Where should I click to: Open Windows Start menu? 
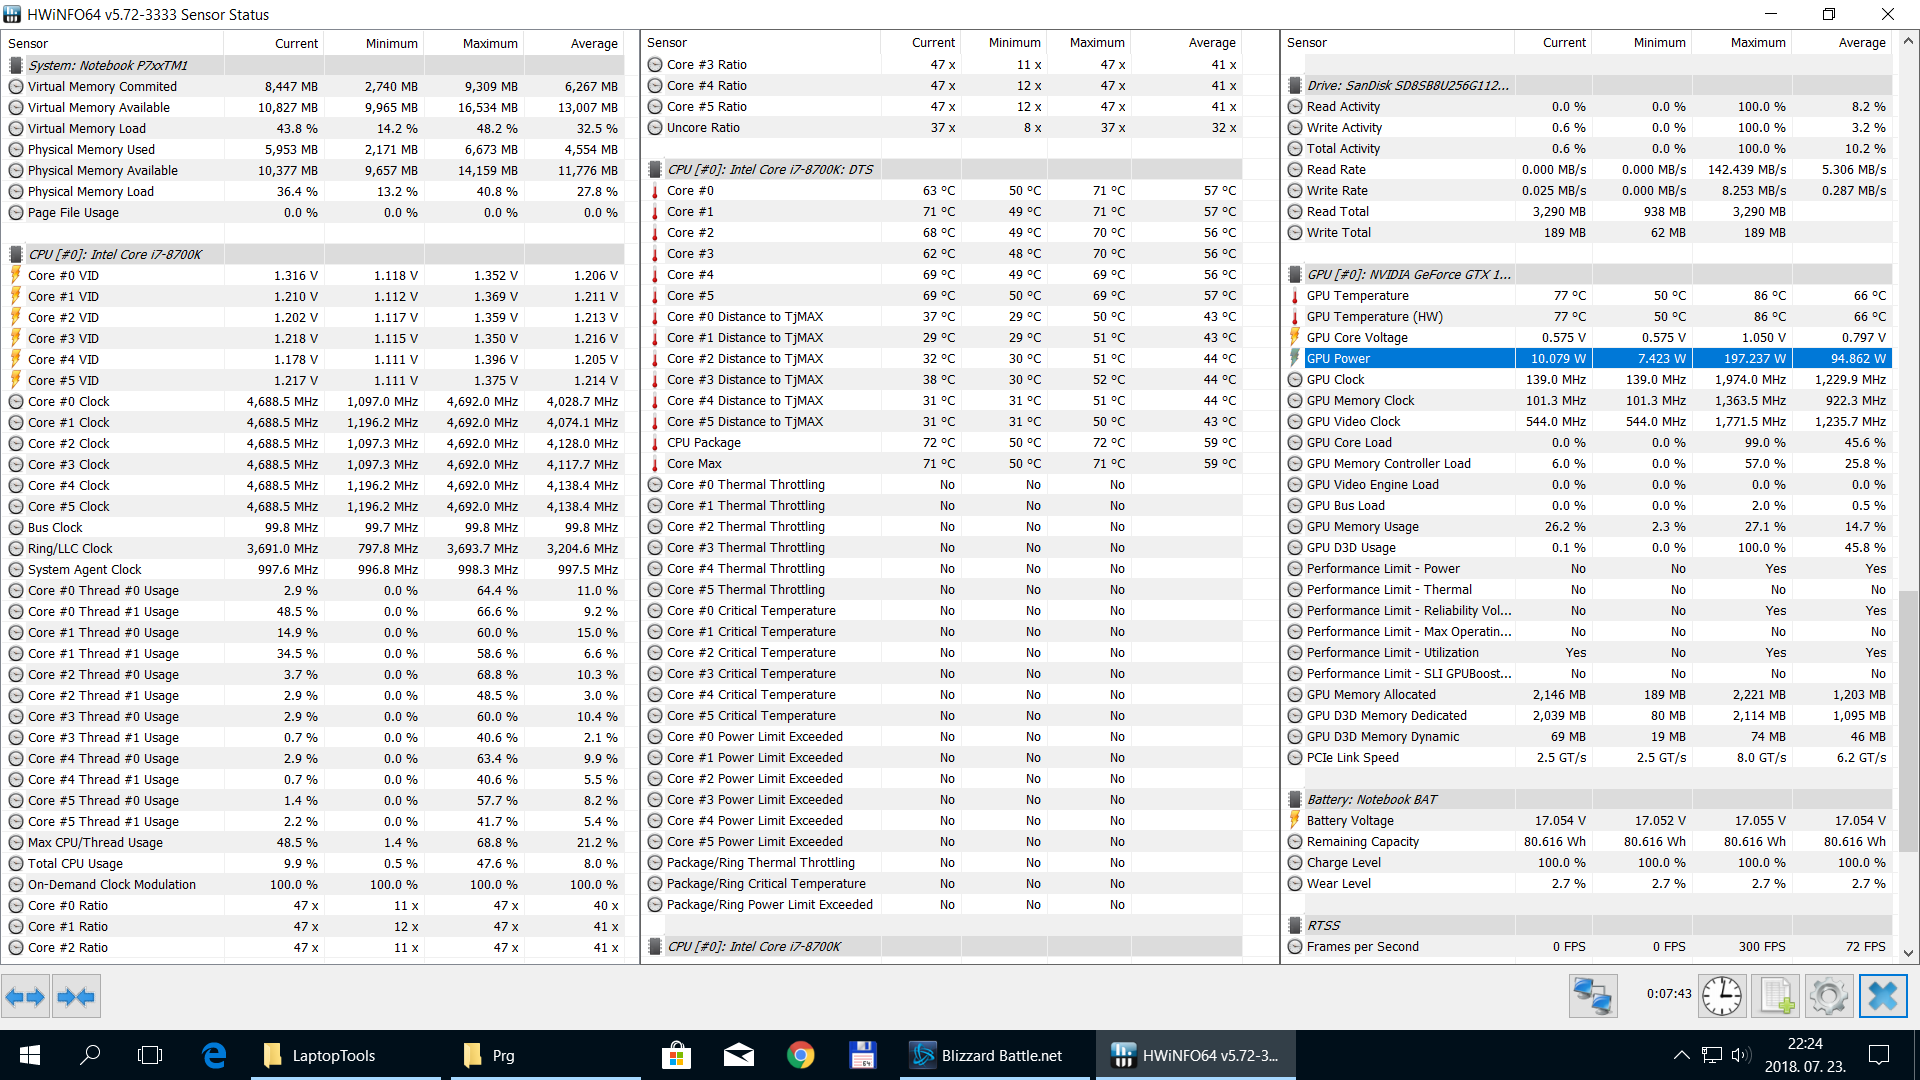[x=29, y=1055]
